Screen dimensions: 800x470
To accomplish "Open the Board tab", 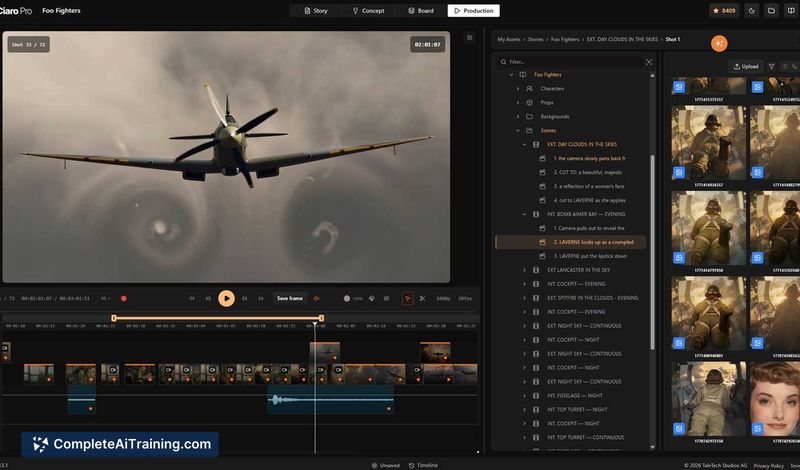I will (421, 10).
